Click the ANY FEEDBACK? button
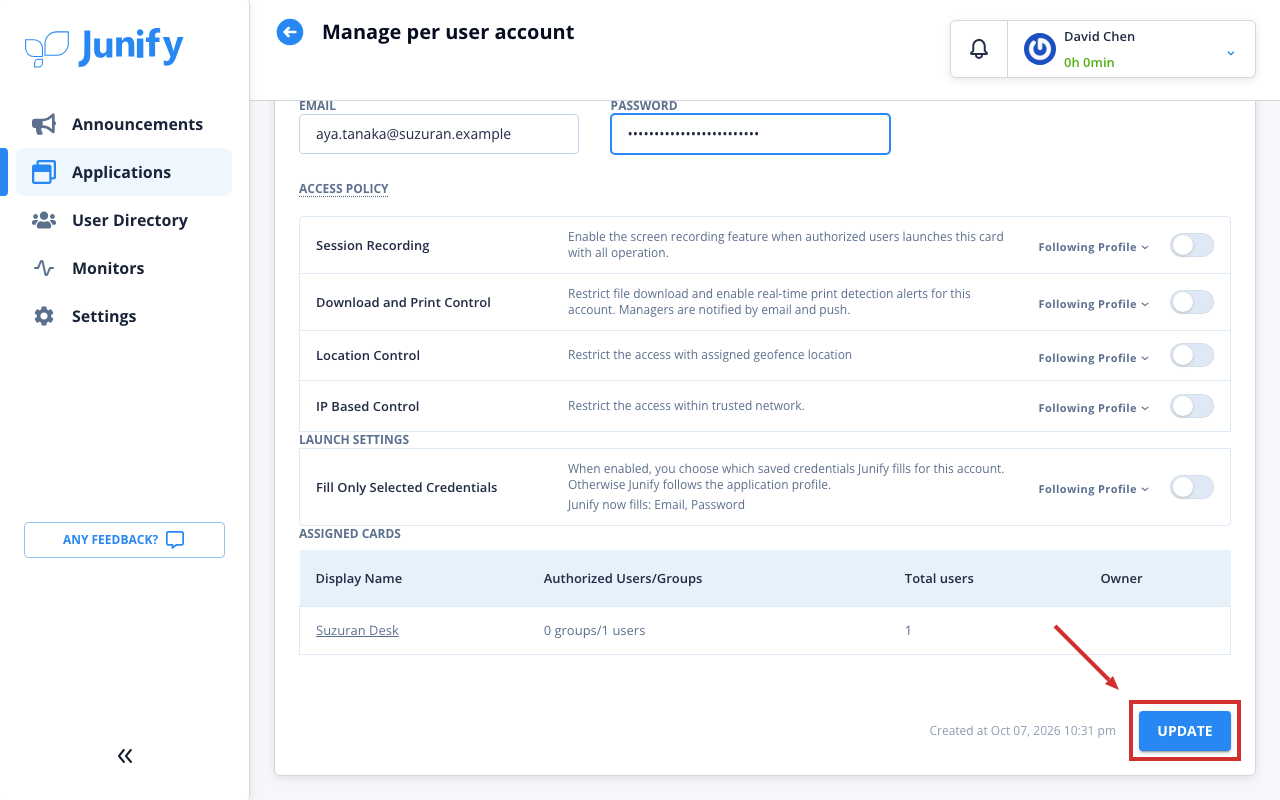This screenshot has width=1280, height=800. (124, 540)
